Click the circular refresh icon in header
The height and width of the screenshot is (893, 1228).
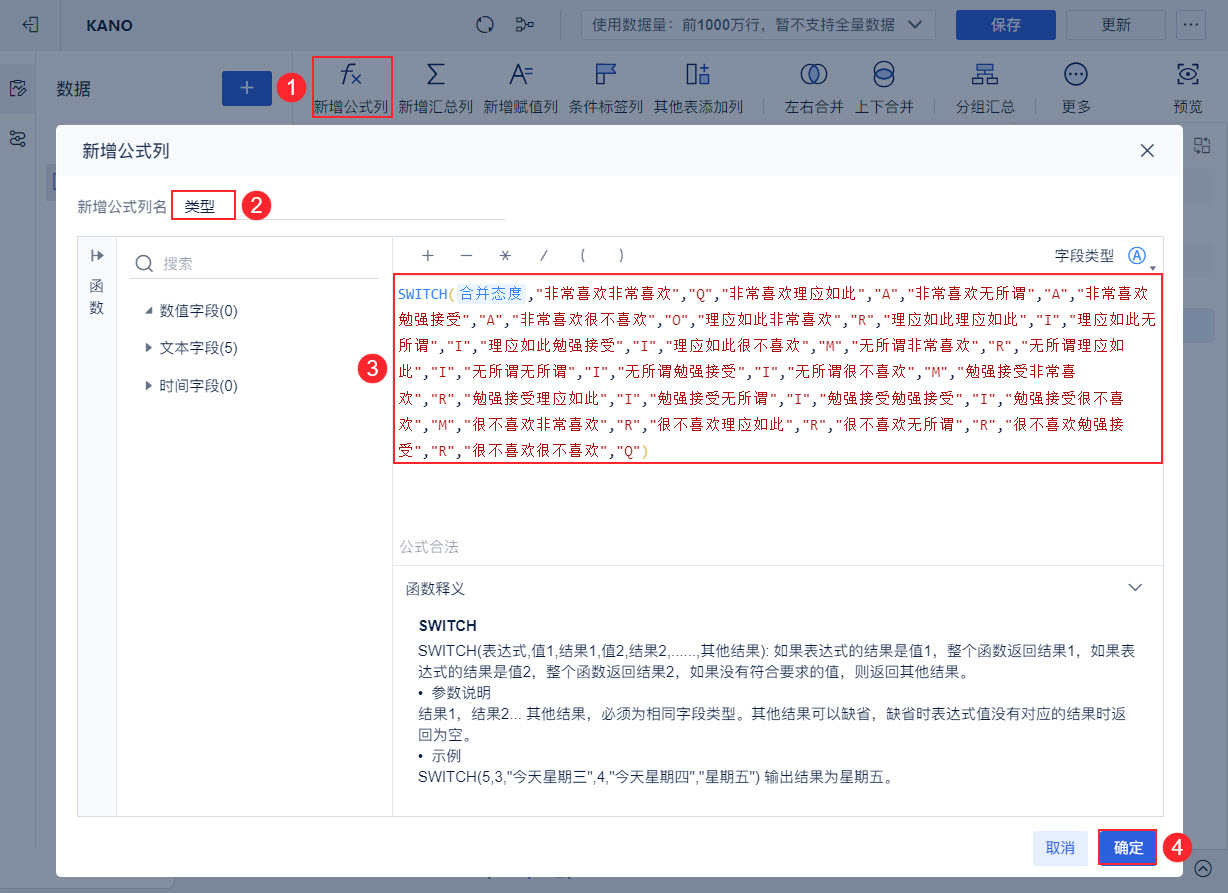pyautogui.click(x=485, y=25)
